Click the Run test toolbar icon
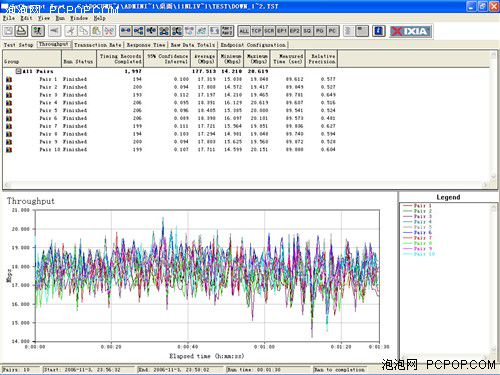Image resolution: width=500 pixels, height=375 pixels. coord(38,31)
